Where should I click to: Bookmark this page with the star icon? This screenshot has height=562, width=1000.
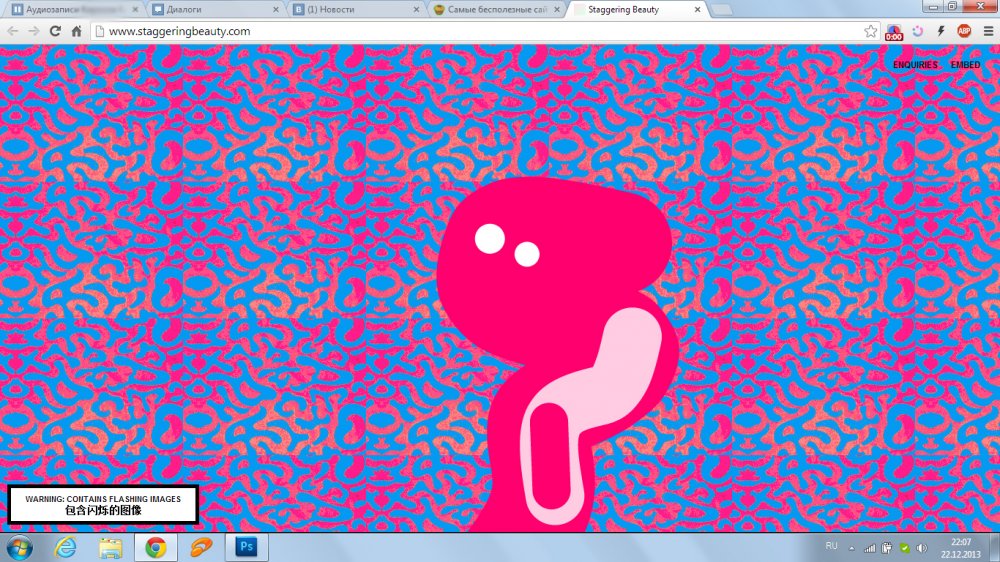tap(871, 31)
